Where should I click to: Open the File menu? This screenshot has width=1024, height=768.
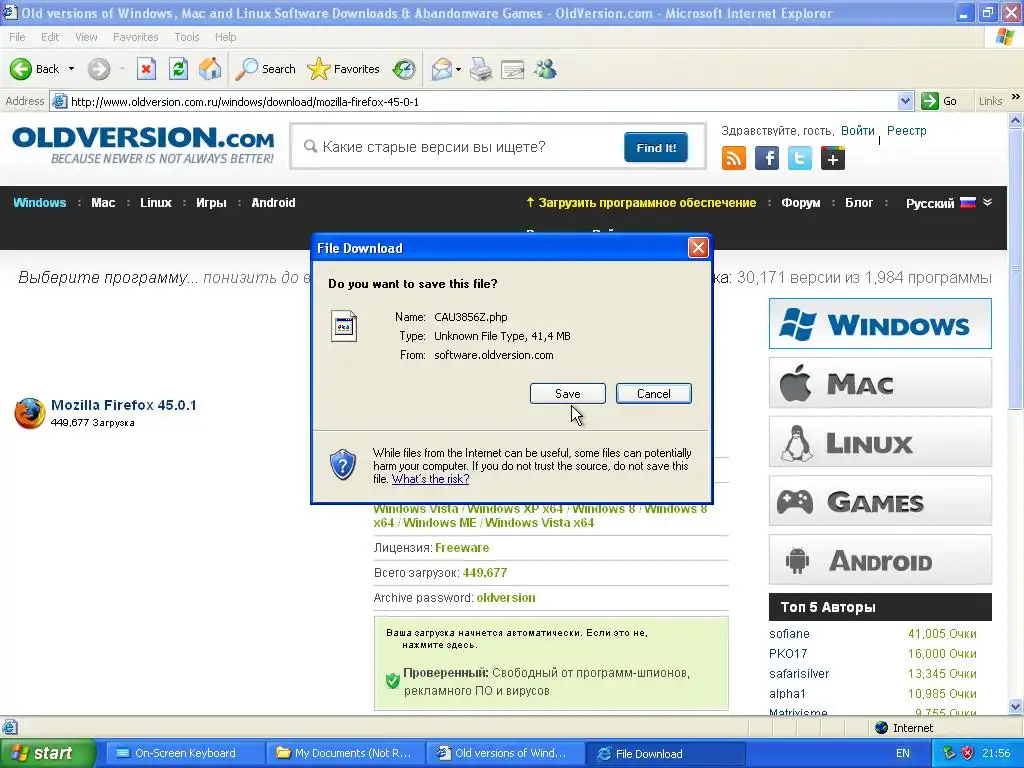coord(17,37)
